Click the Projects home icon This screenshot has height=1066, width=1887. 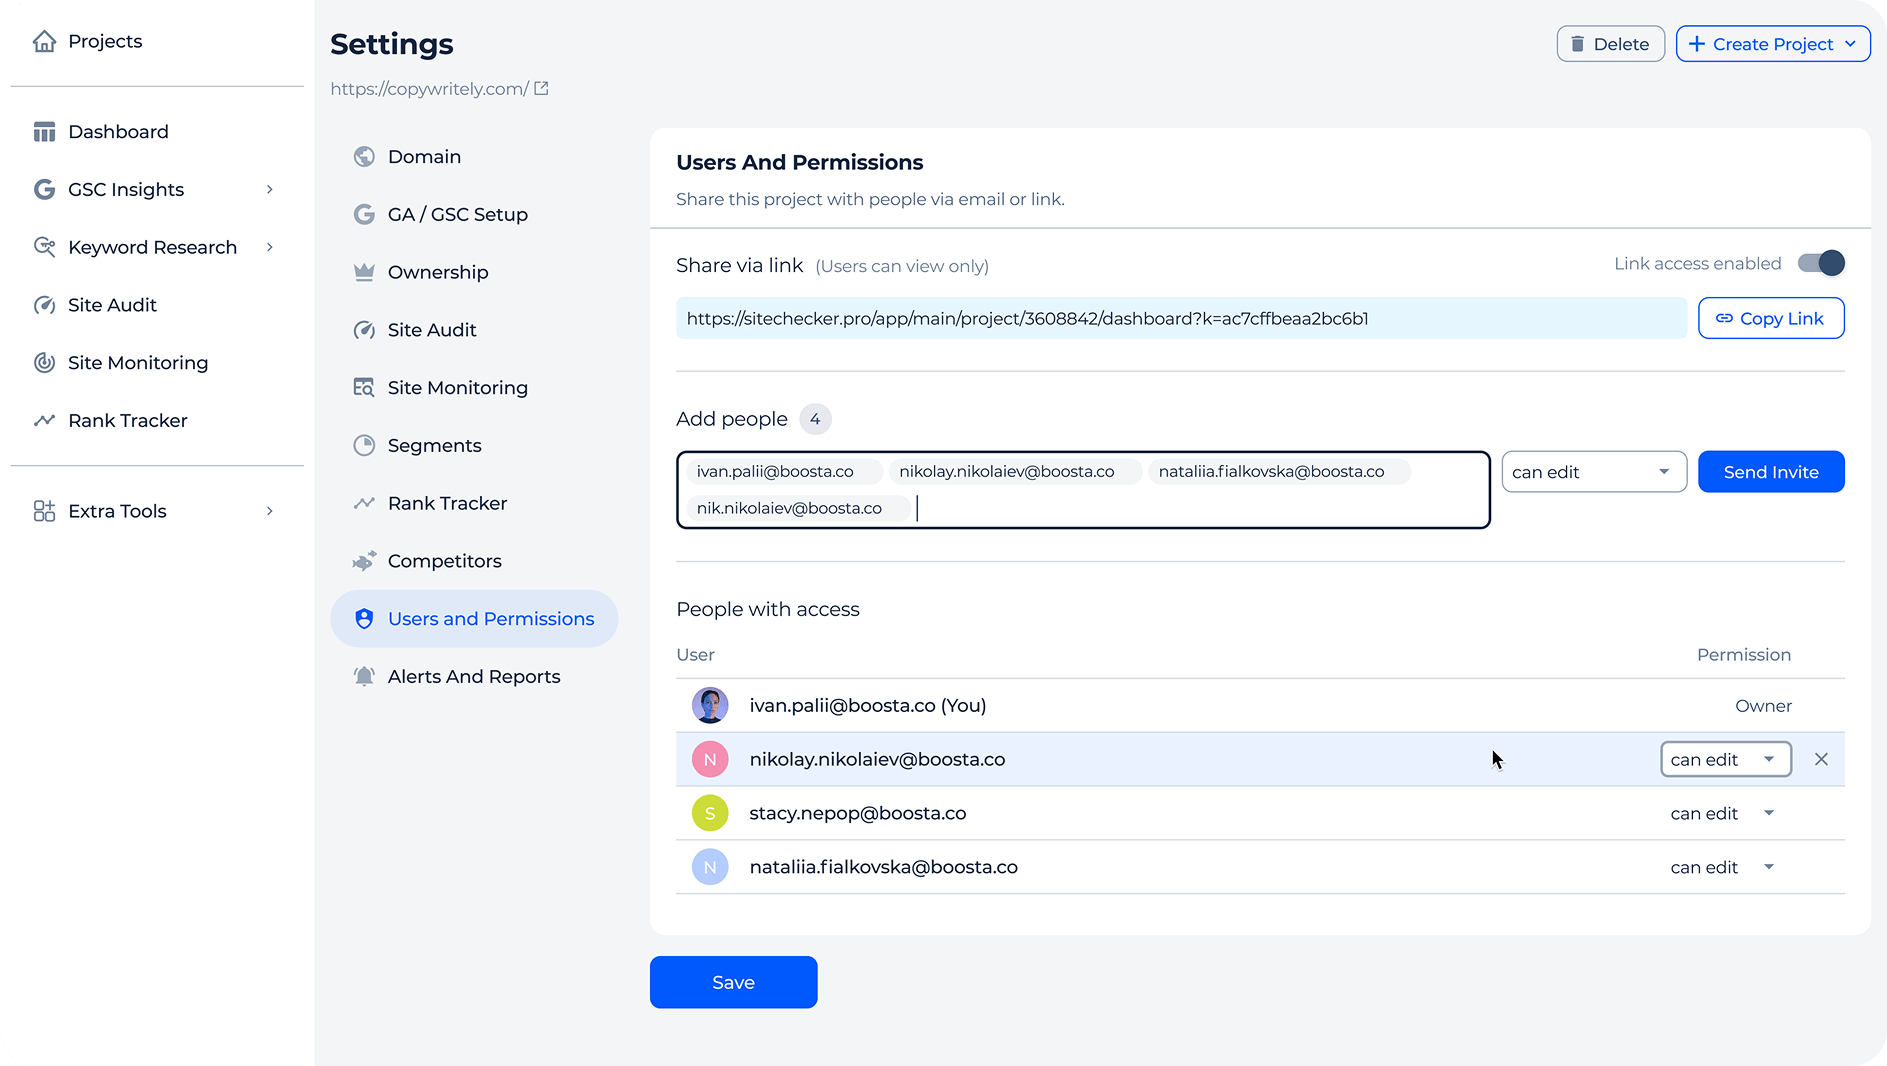[x=44, y=41]
